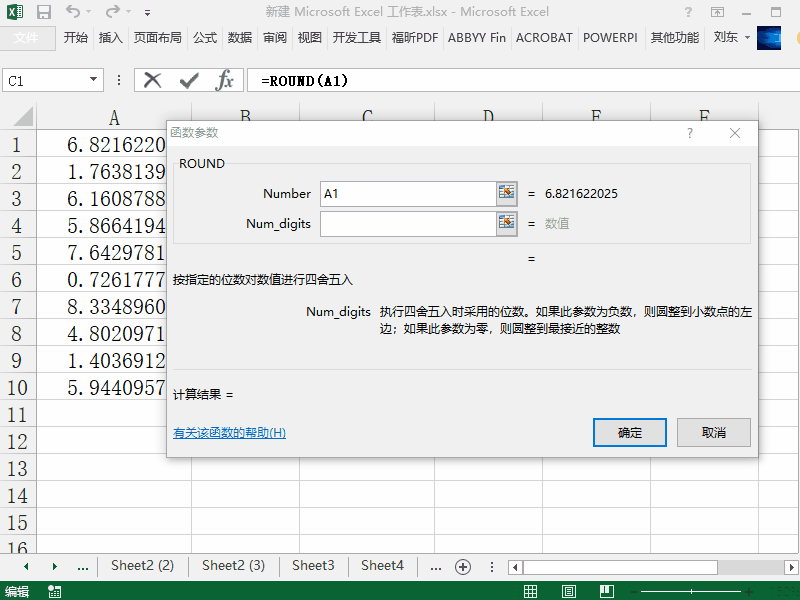
Task: Open 有关该函数的帮助 link
Action: [x=230, y=433]
